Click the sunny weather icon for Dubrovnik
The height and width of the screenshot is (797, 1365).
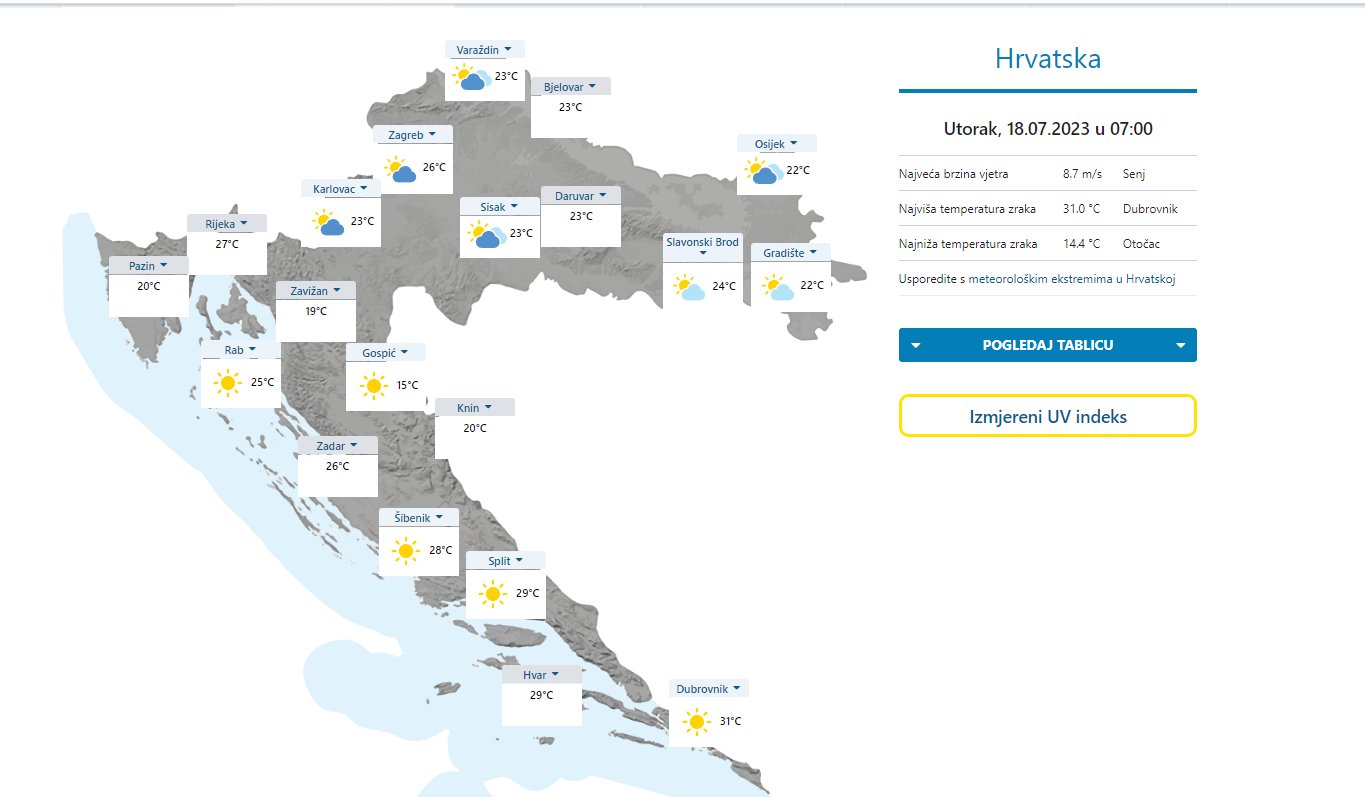pos(696,721)
